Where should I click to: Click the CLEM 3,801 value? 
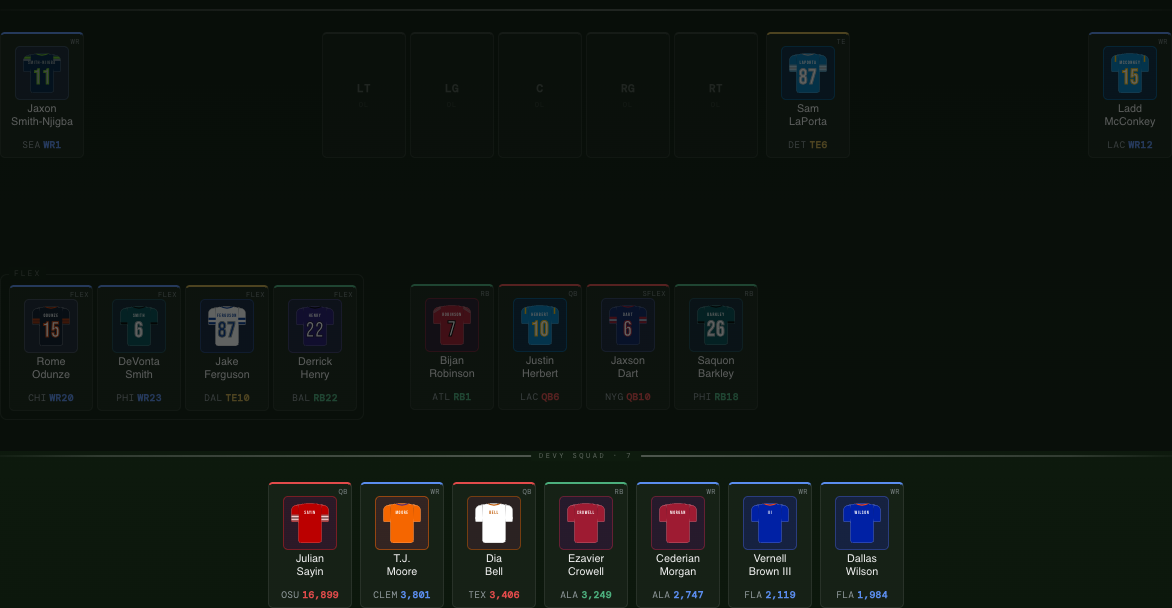pos(402,595)
